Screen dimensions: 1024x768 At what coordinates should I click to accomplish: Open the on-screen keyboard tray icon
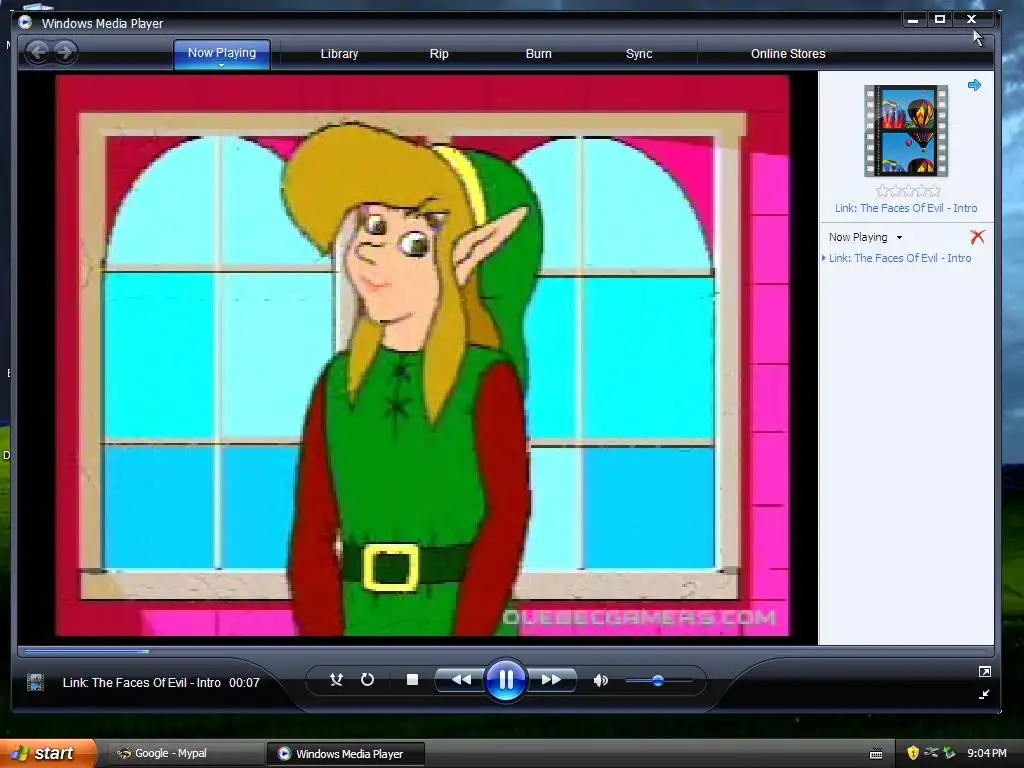click(x=876, y=754)
